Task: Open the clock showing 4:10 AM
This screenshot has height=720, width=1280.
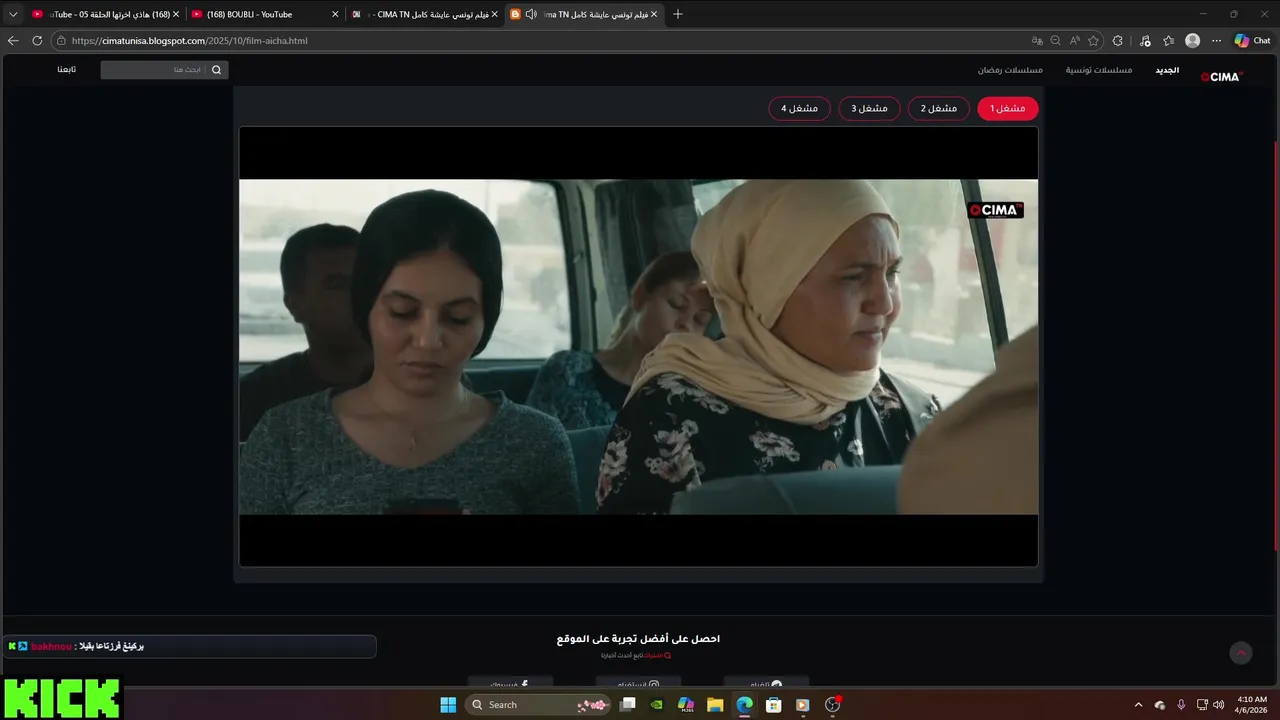Action: (1252, 704)
